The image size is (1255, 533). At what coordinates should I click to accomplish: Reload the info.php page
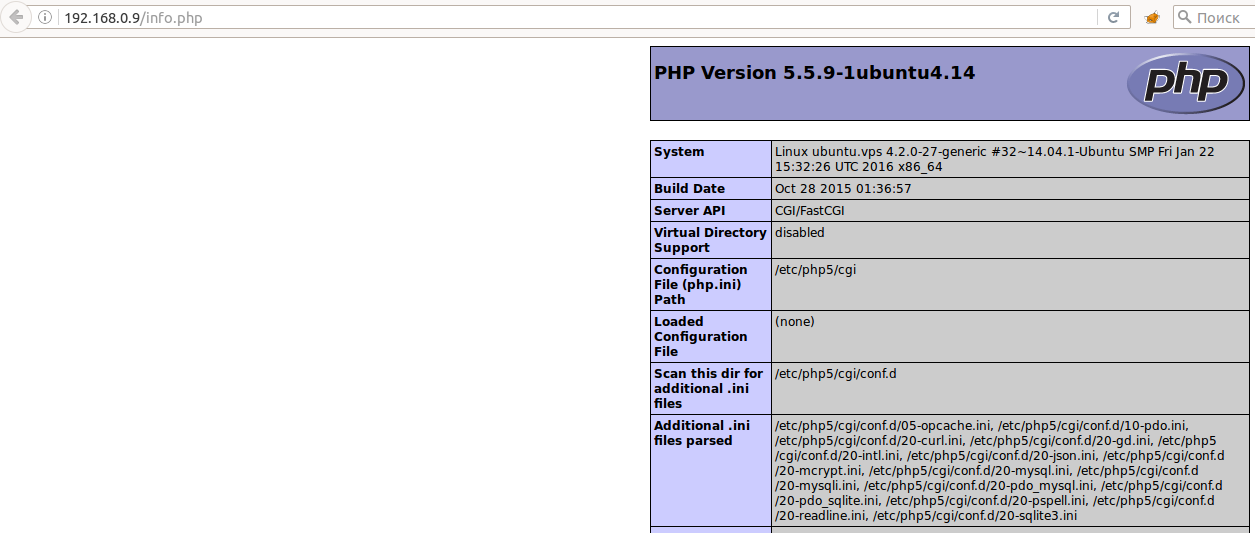[x=1113, y=18]
